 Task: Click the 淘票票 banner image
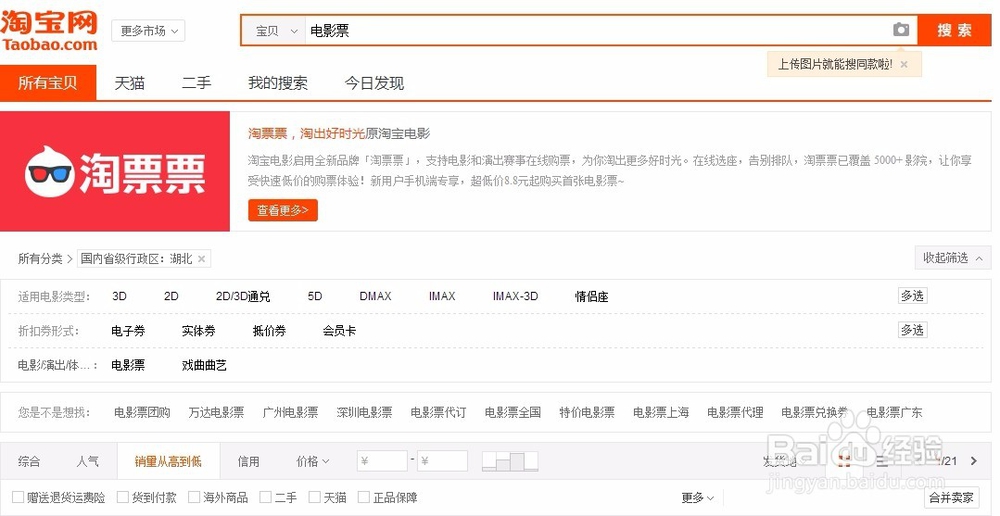point(115,171)
